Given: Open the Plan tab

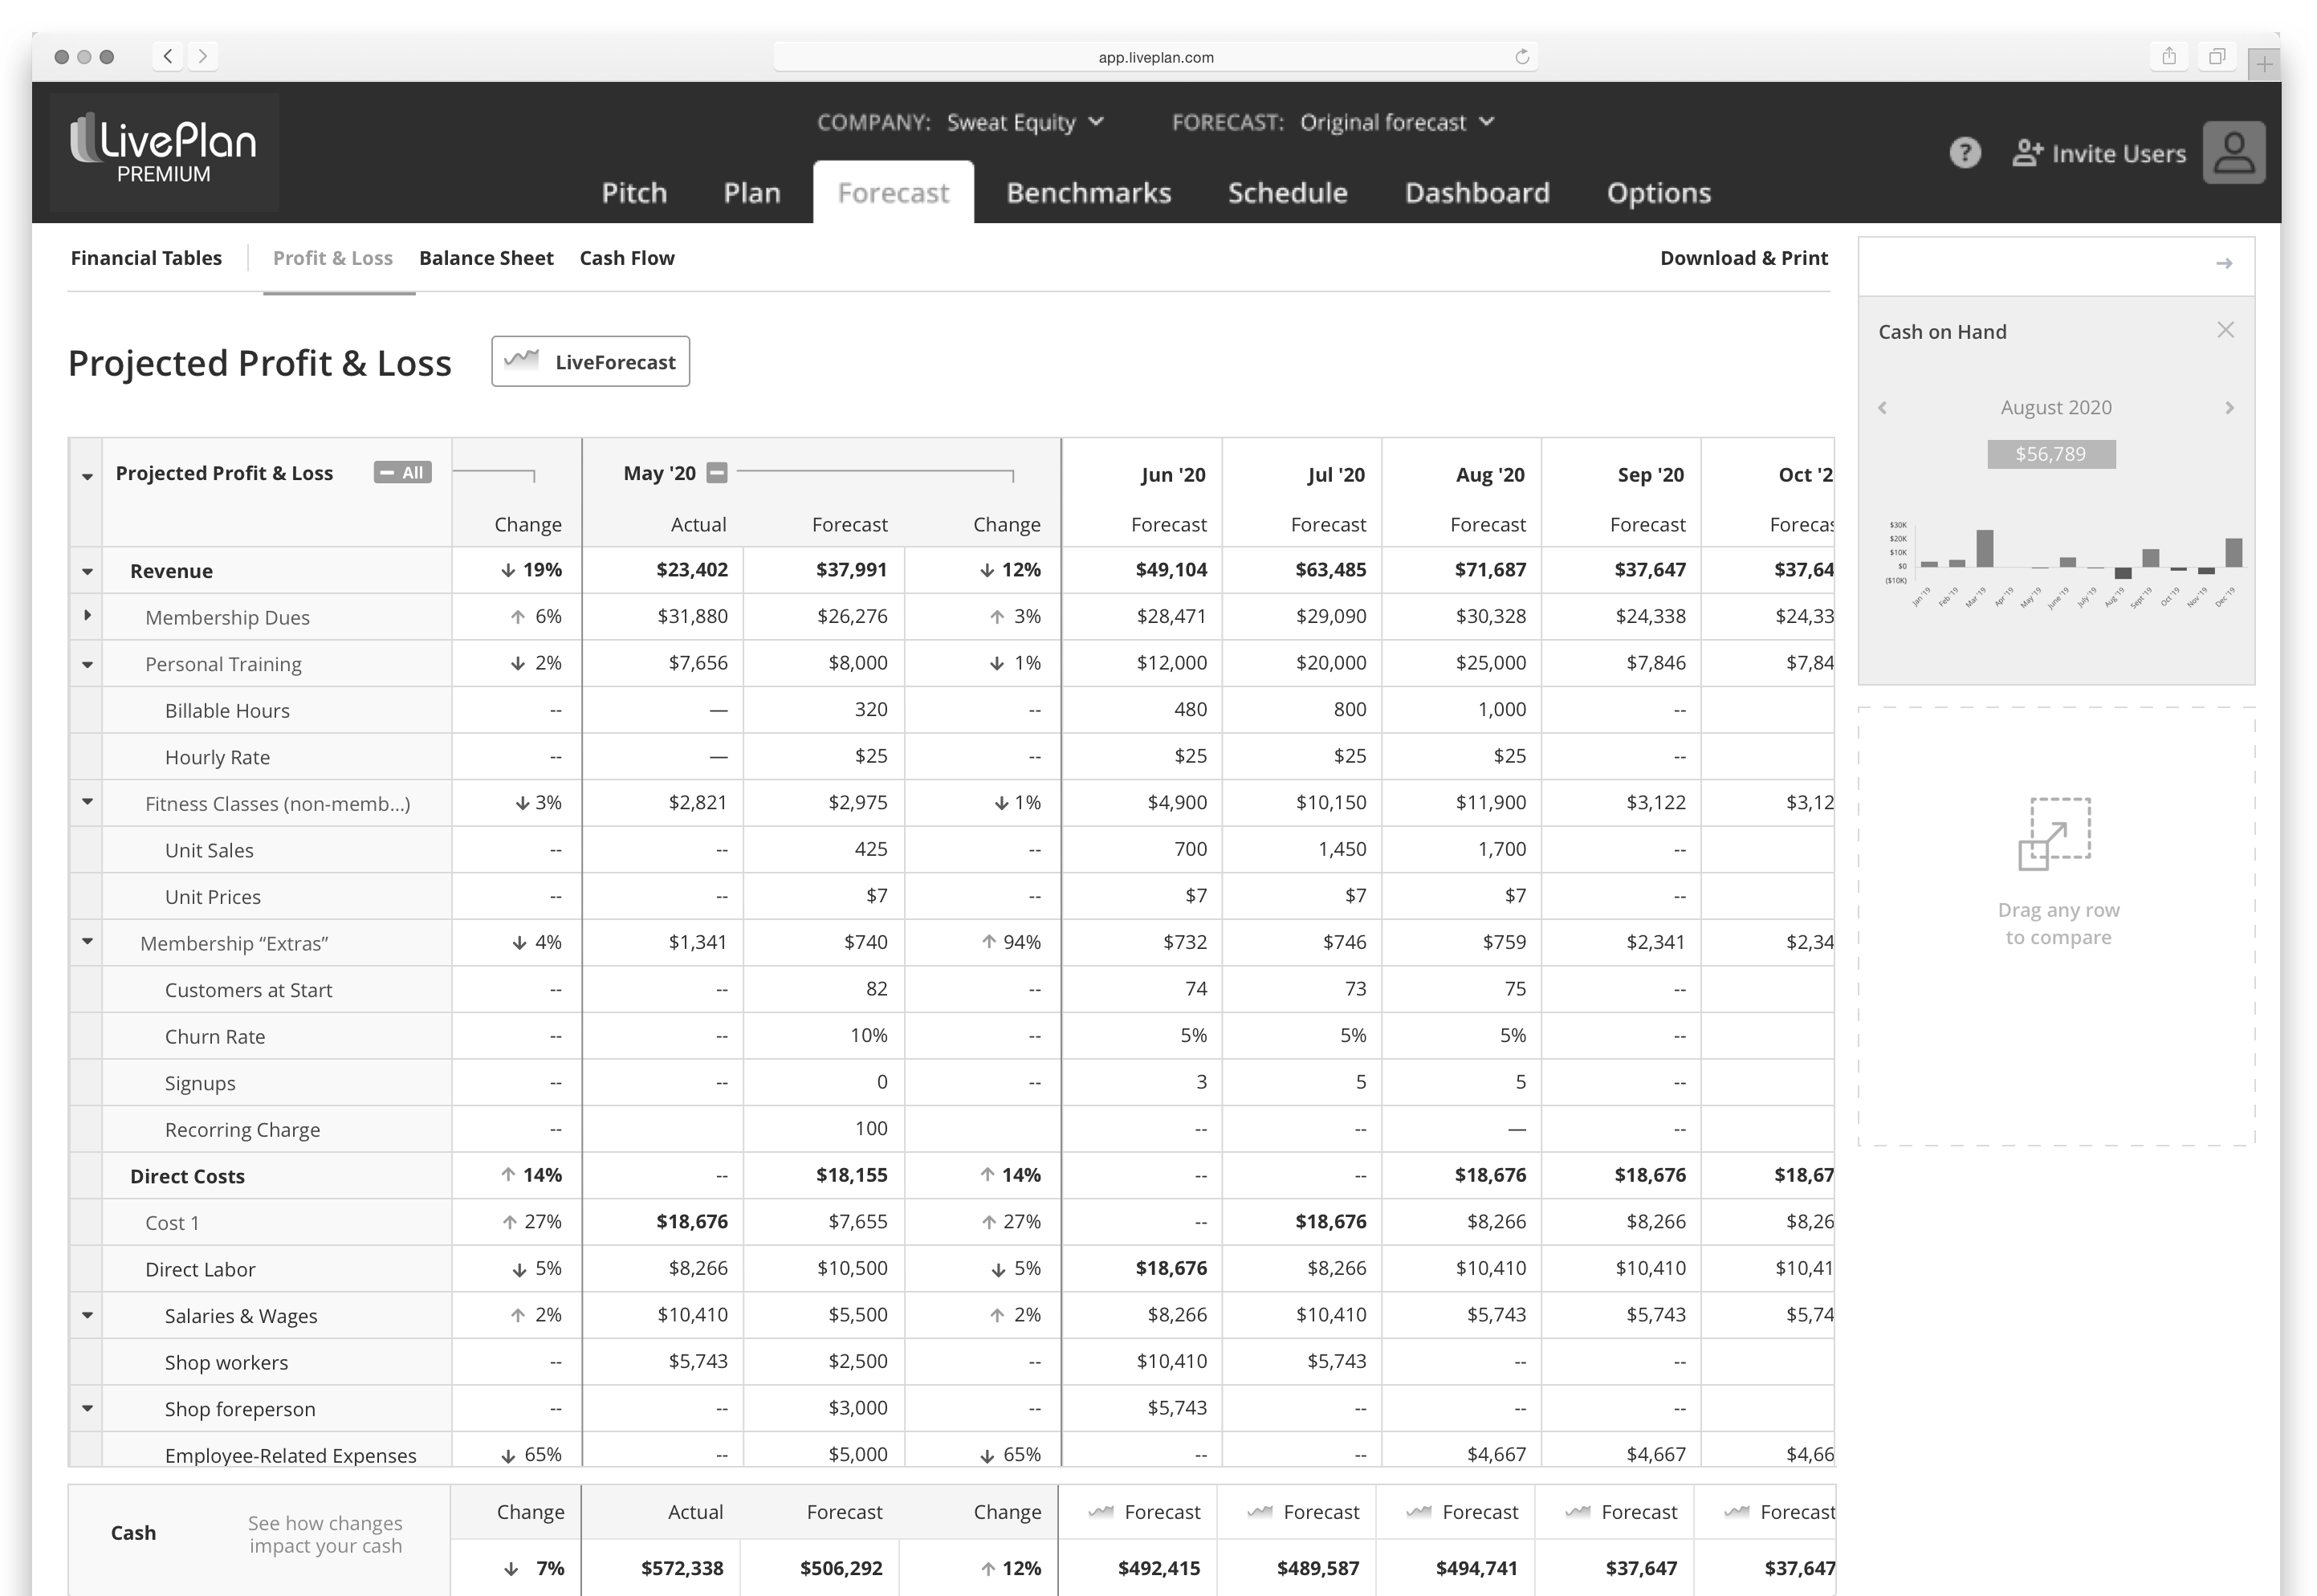Looking at the screenshot, I should [x=752, y=193].
